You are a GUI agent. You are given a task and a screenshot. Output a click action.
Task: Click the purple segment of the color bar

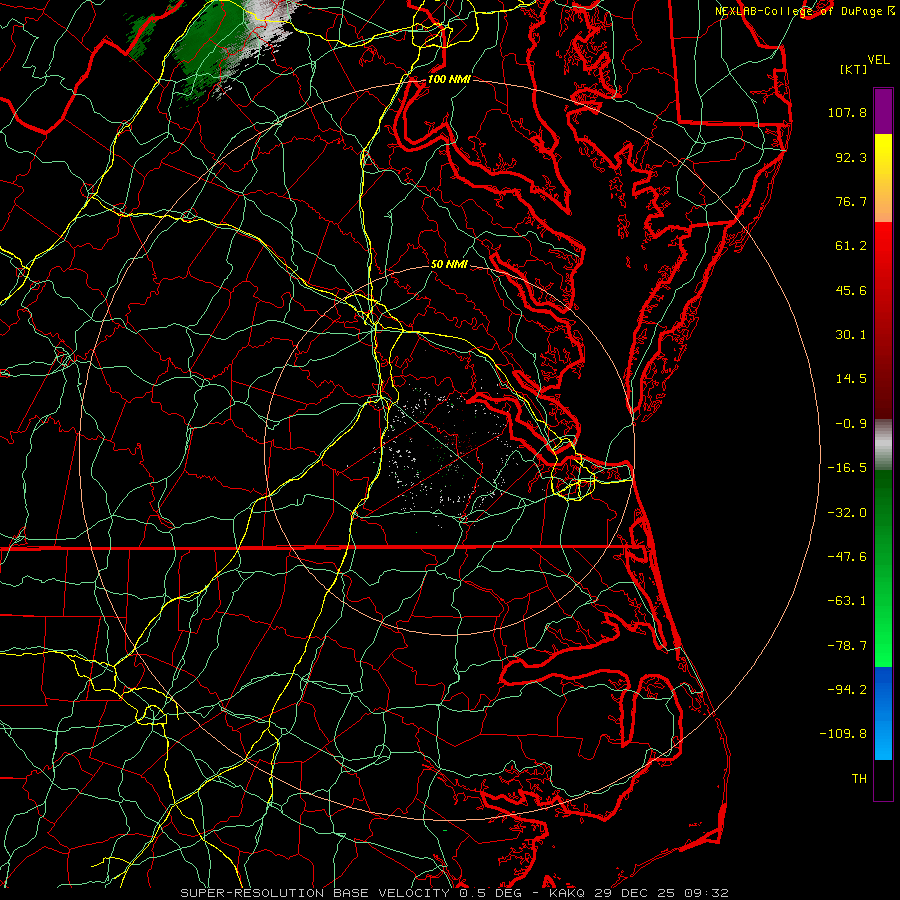[x=883, y=111]
